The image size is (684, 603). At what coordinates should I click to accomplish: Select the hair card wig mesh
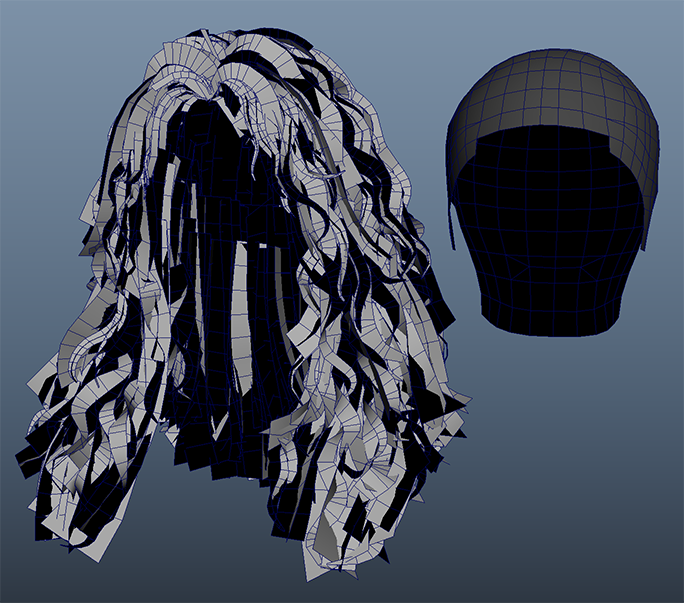point(242,305)
